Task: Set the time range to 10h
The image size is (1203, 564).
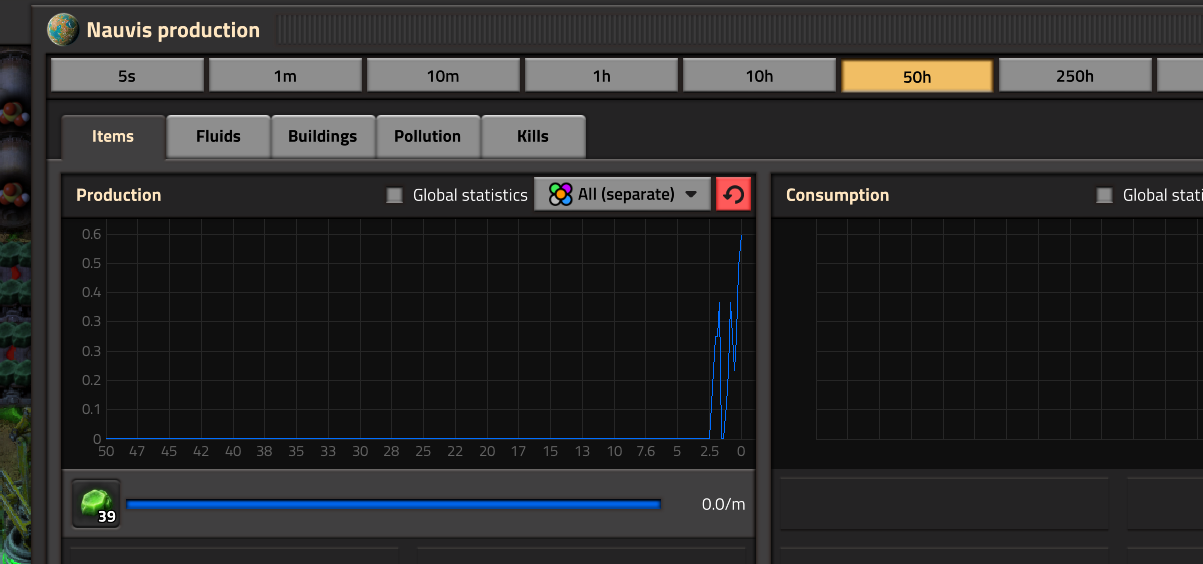Action: (759, 76)
